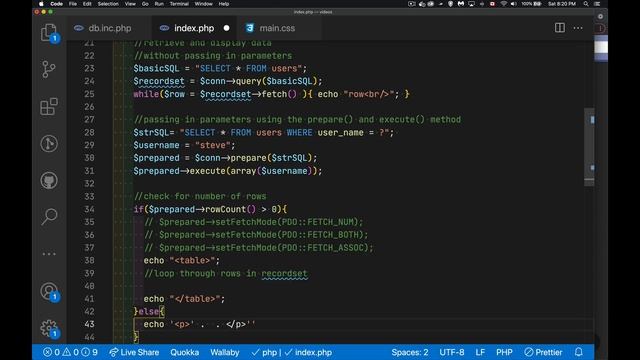Click "steve" string on line 29

(x=213, y=145)
